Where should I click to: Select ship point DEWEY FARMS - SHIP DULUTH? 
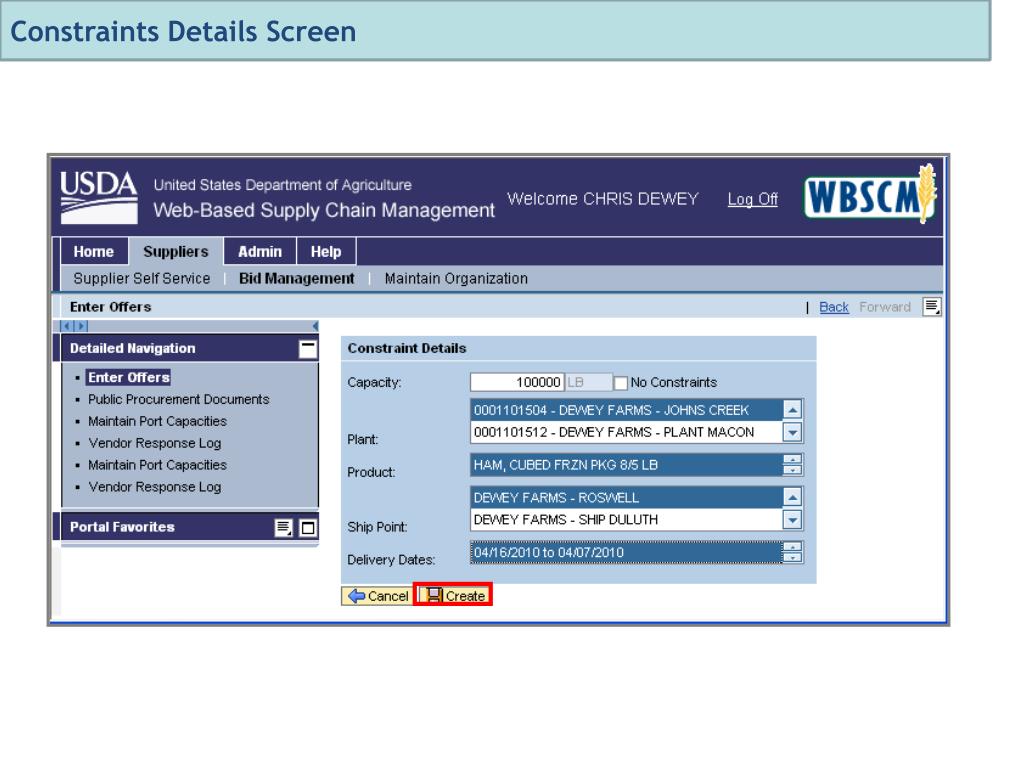[x=626, y=520]
